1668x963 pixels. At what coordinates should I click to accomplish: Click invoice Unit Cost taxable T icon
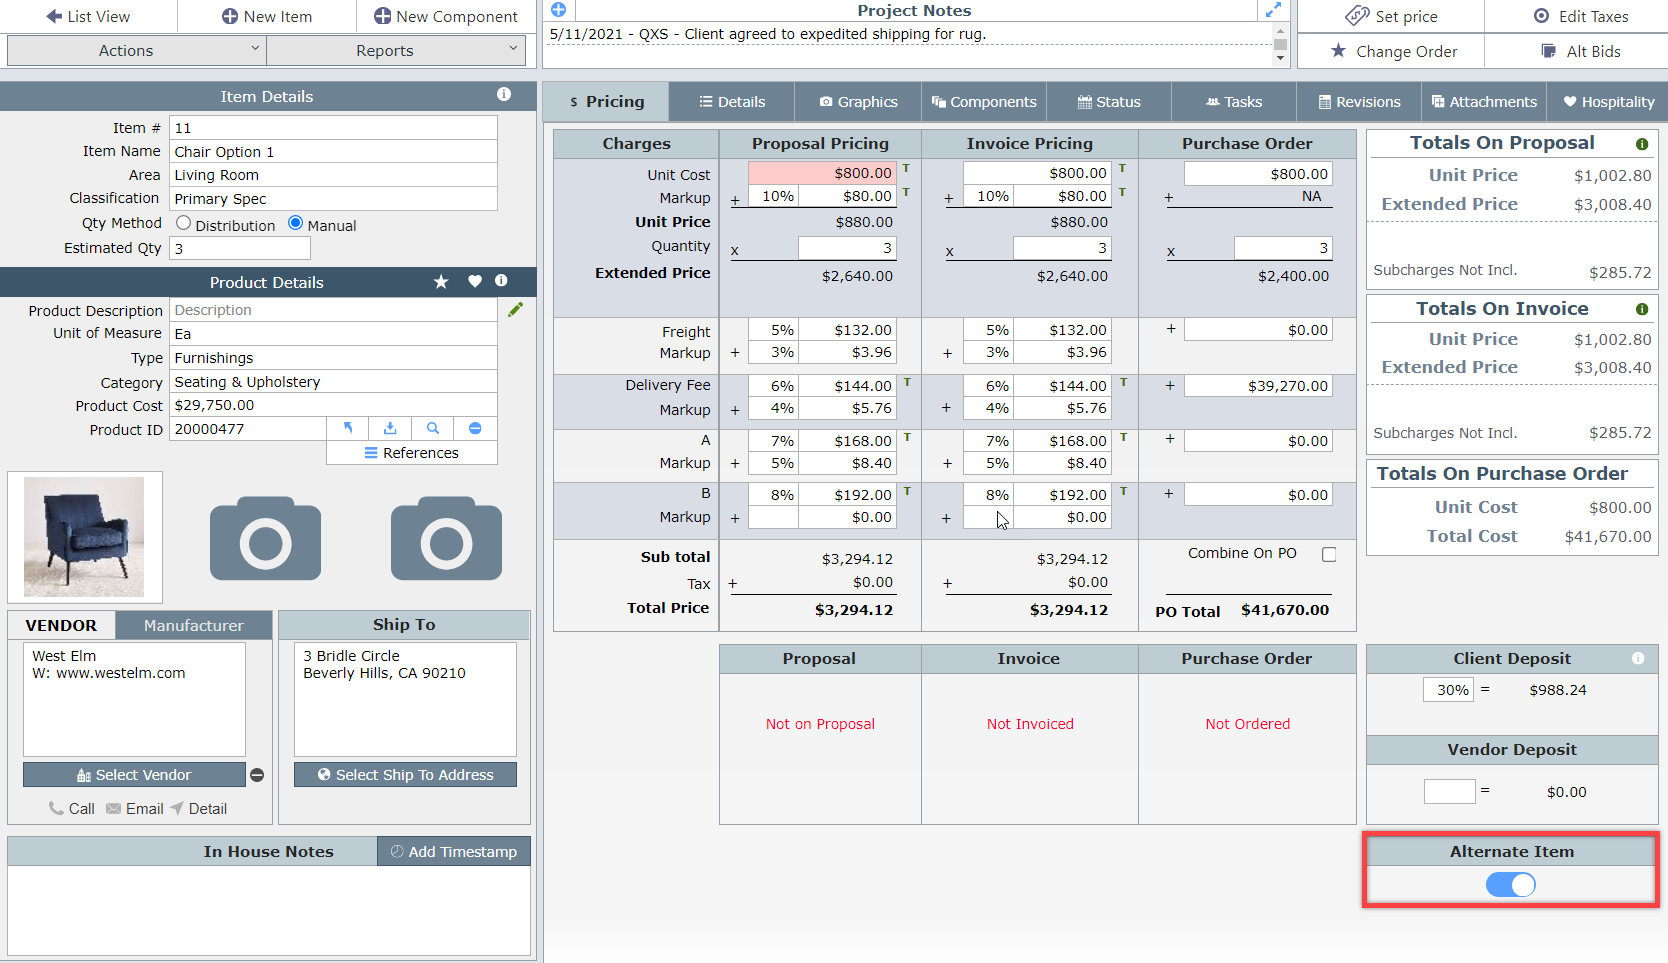tap(1122, 168)
